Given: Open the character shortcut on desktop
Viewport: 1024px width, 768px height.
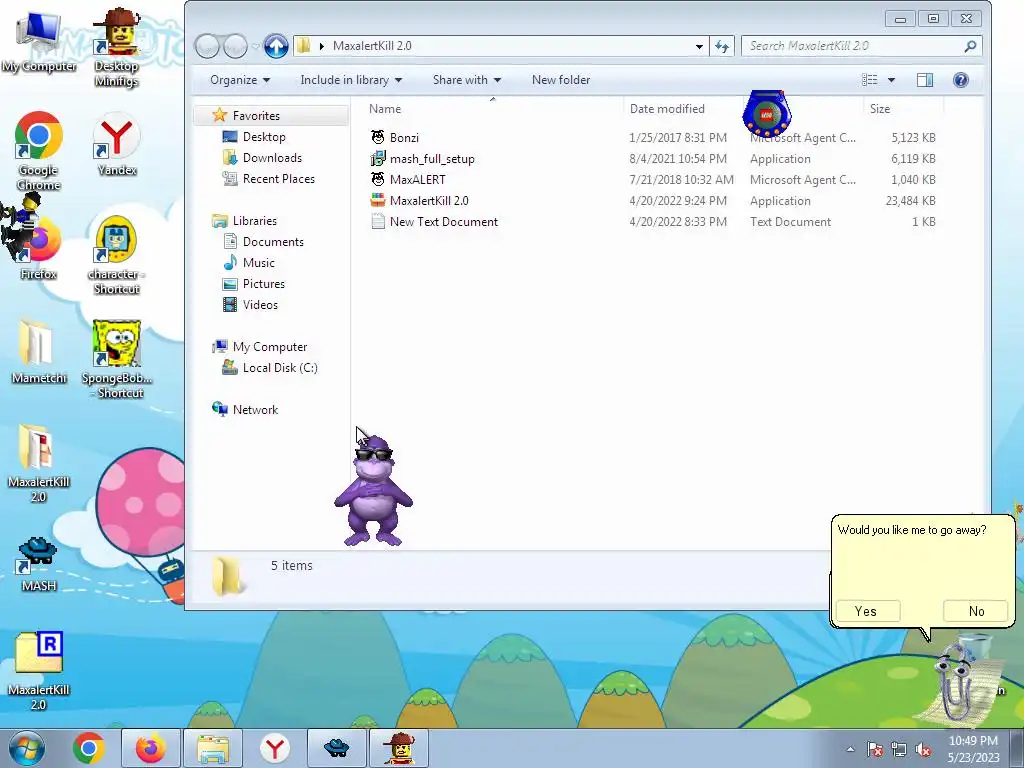Looking at the screenshot, I should (x=116, y=255).
